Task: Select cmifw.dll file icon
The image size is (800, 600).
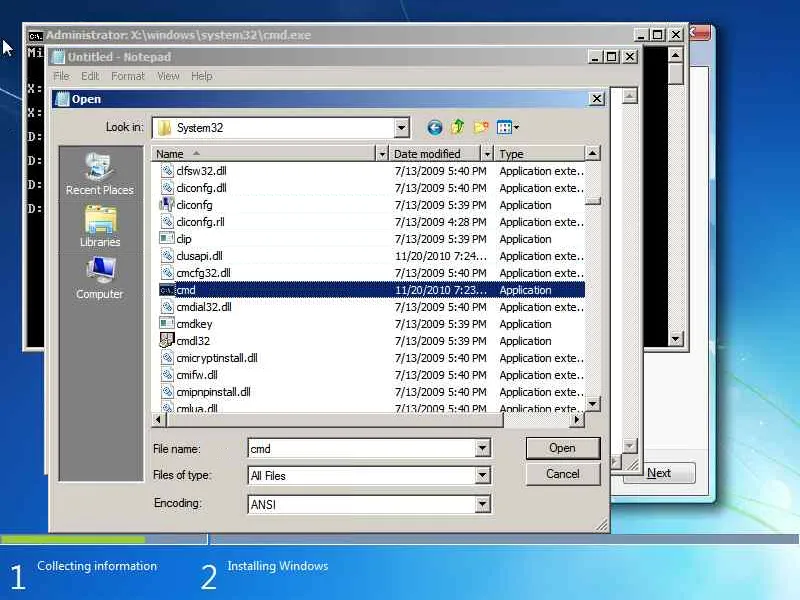Action: [167, 374]
